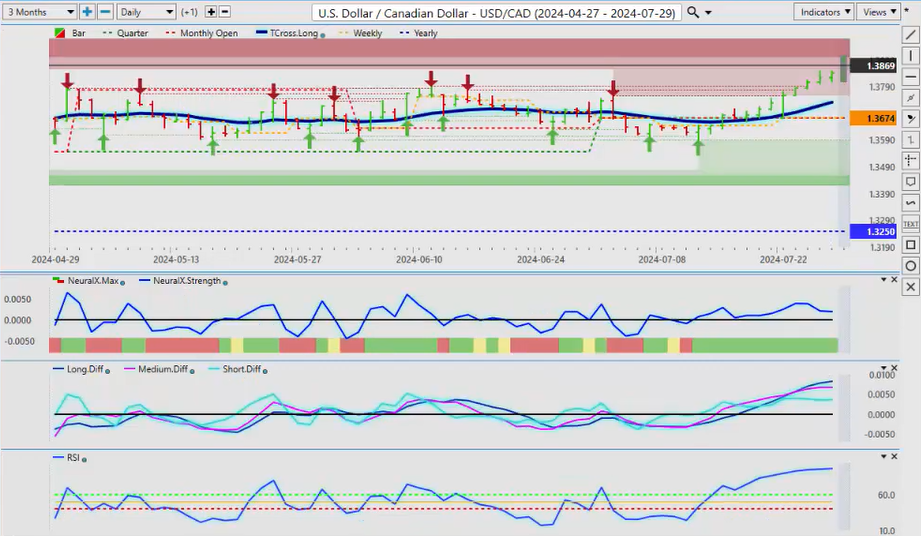Toggle the TCross.Long legend entry
921x536 pixels.
pos(290,33)
